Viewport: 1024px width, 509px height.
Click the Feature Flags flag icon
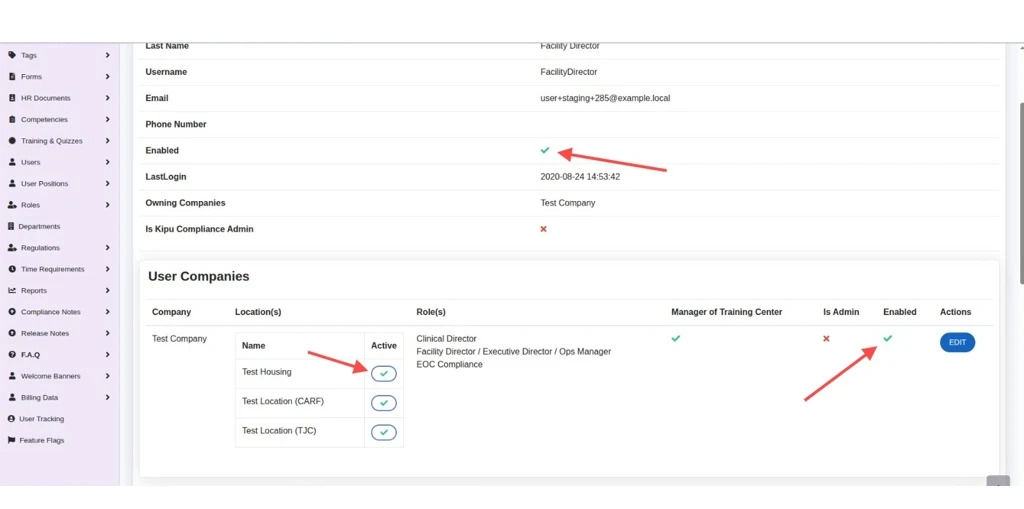coord(11,440)
